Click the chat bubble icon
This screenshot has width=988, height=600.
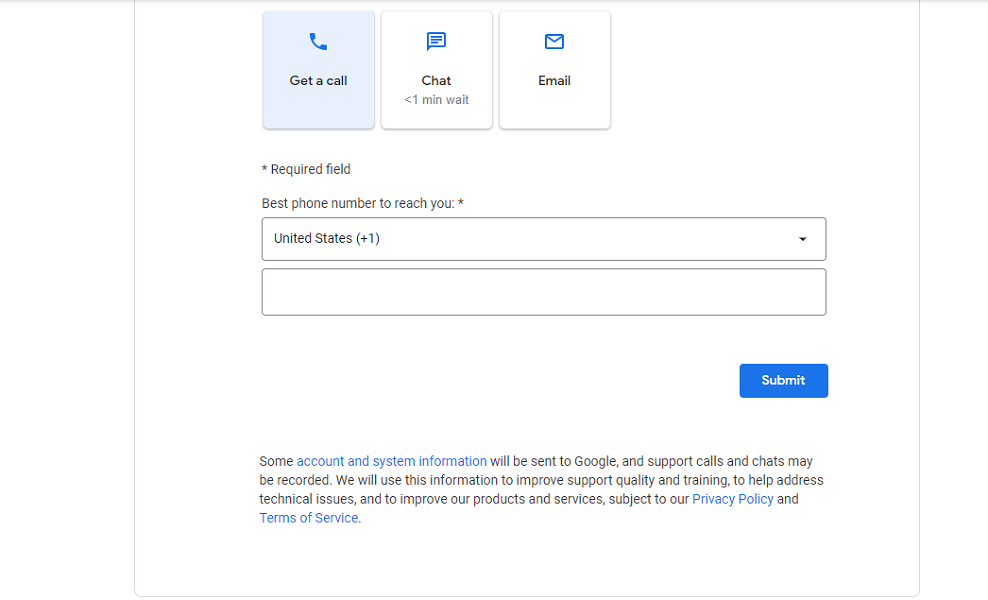pyautogui.click(x=436, y=41)
